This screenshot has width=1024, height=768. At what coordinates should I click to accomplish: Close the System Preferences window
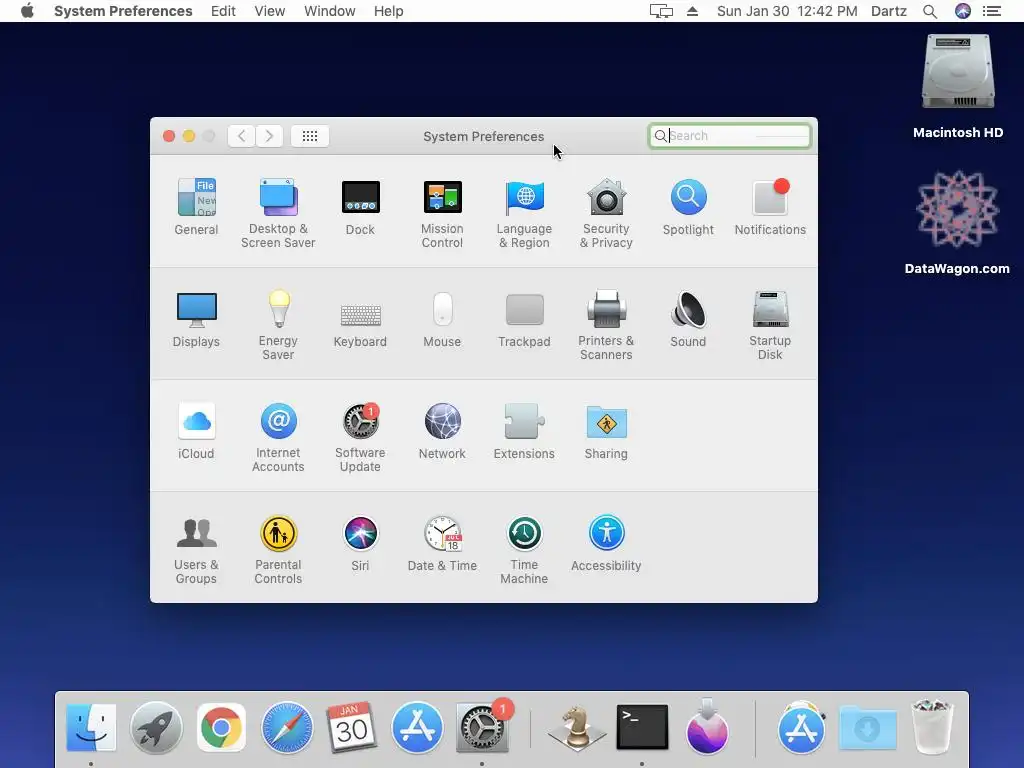click(x=168, y=136)
